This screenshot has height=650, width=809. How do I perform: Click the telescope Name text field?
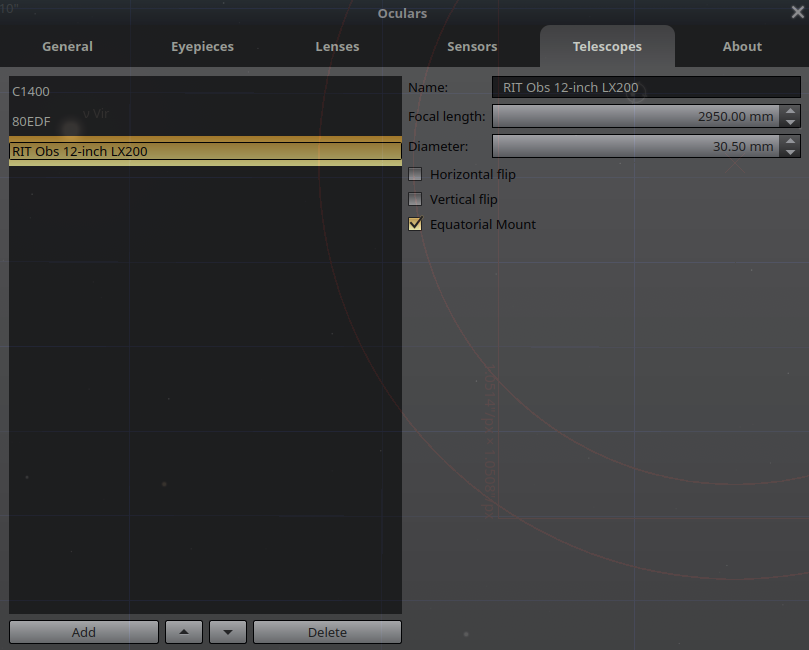coord(646,87)
